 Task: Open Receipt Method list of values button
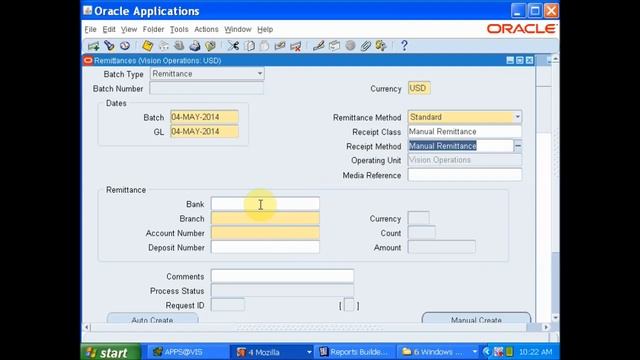click(x=518, y=146)
